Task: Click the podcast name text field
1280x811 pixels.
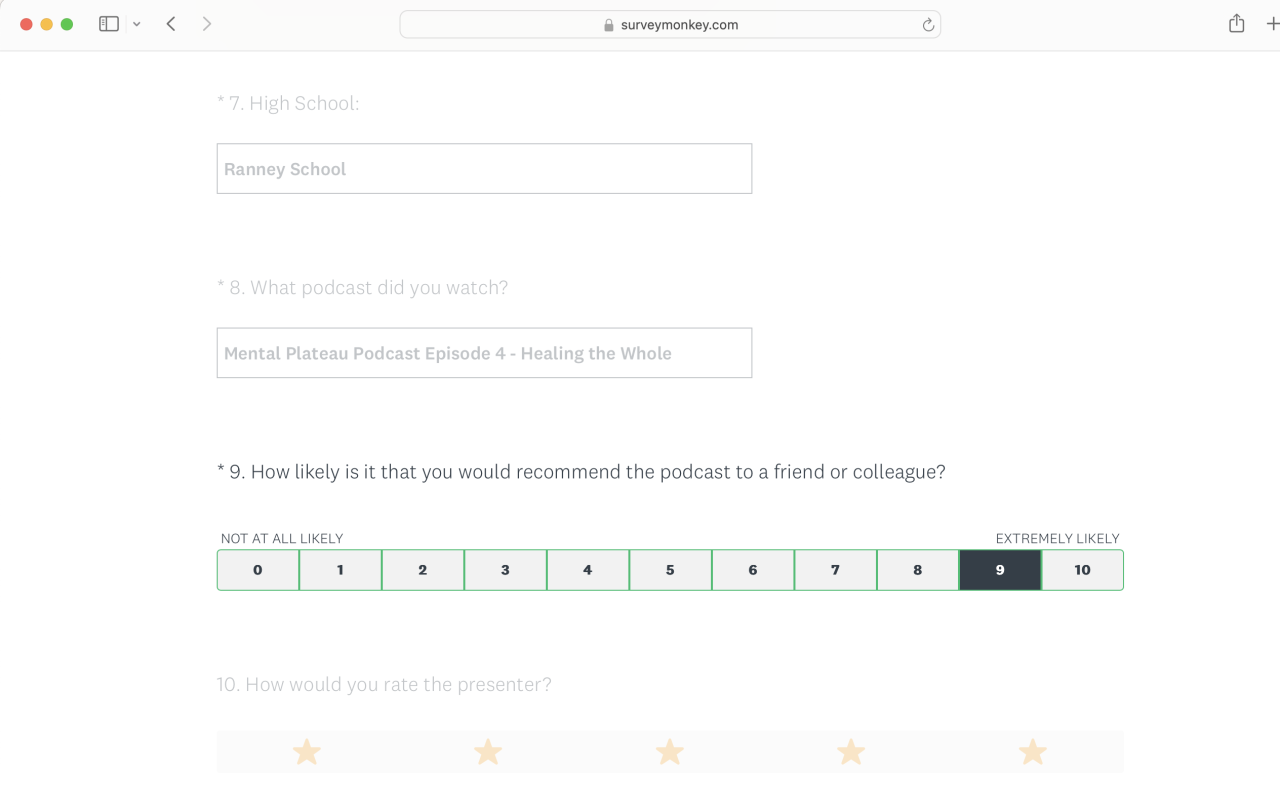Action: coord(484,353)
